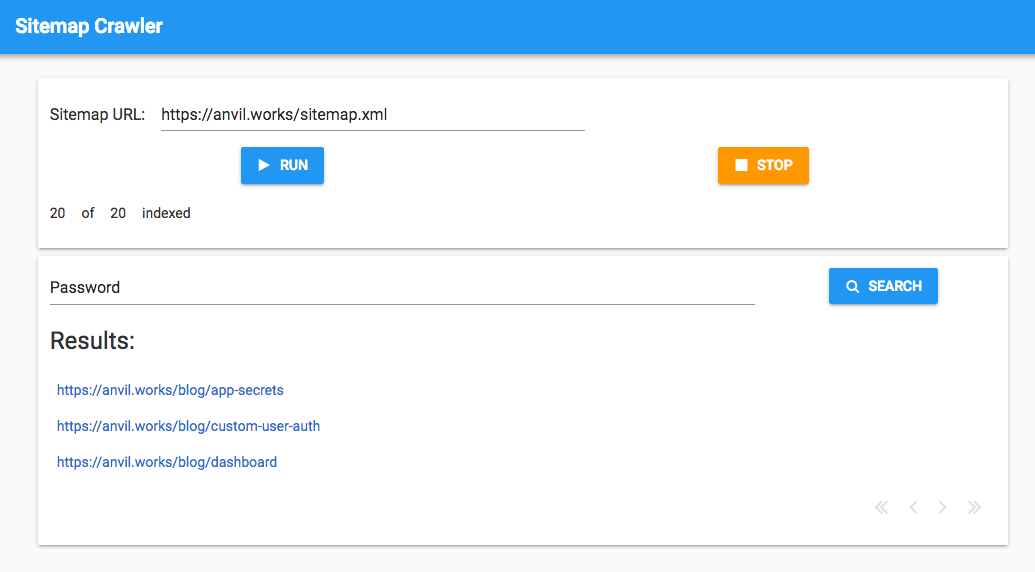Click into the Password search query field
The height and width of the screenshot is (572, 1035).
(x=402, y=288)
